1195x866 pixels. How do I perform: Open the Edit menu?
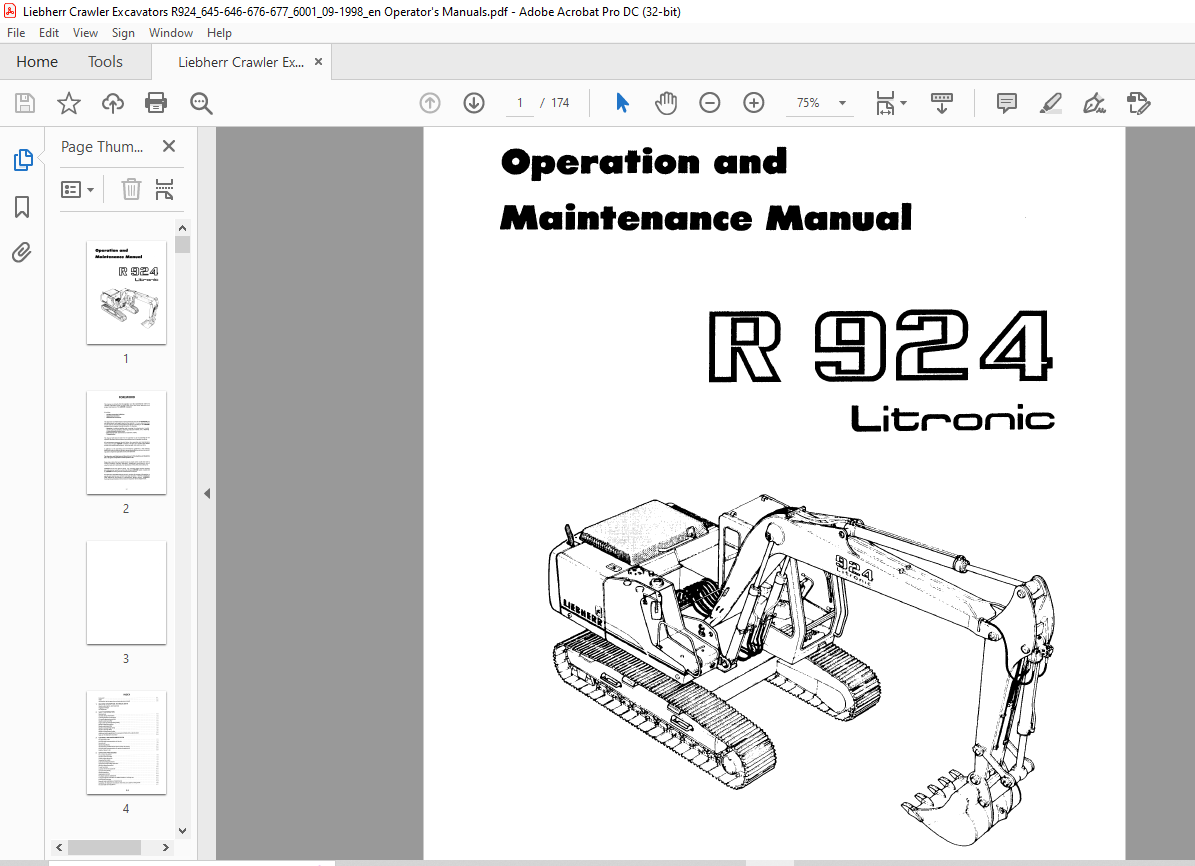[49, 33]
